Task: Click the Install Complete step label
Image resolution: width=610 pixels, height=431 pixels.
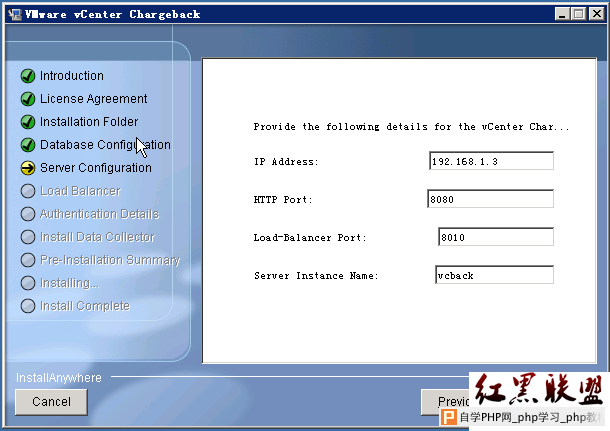Action: tap(85, 306)
